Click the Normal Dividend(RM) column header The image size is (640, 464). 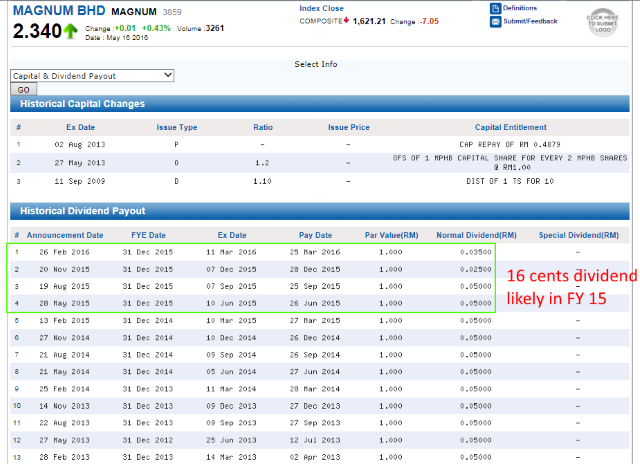[476, 235]
